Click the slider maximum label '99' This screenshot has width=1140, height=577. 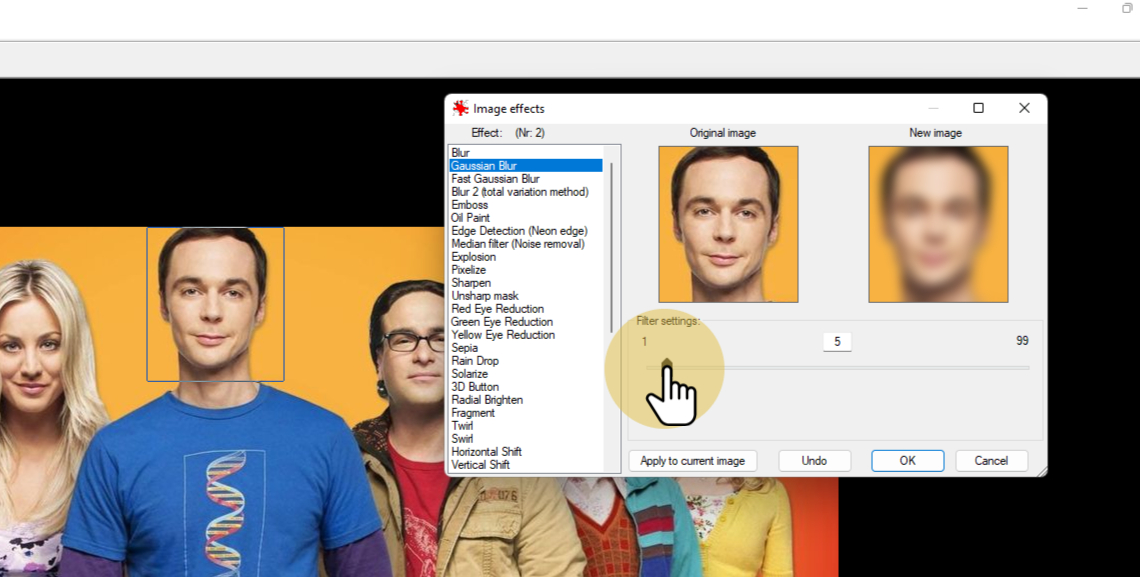pyautogui.click(x=1022, y=341)
